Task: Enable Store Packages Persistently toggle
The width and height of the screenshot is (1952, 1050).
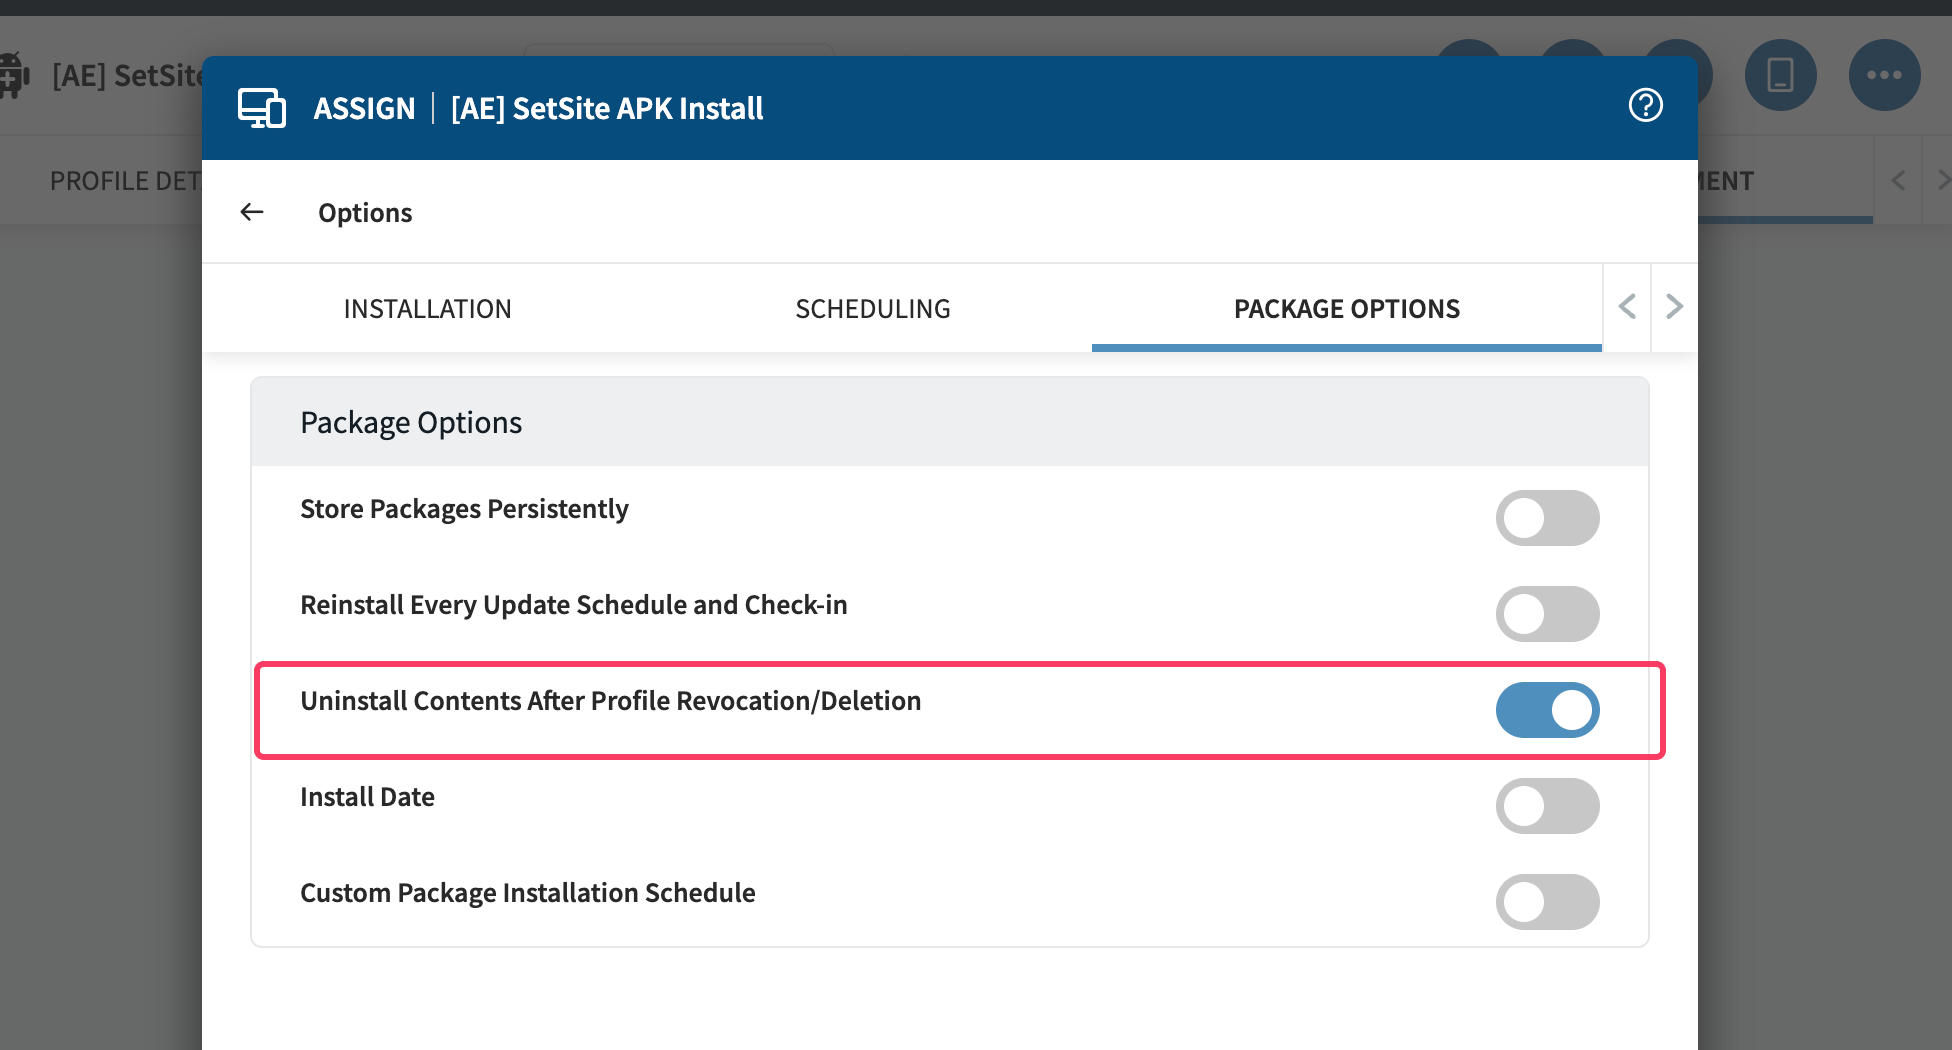Action: (1547, 518)
